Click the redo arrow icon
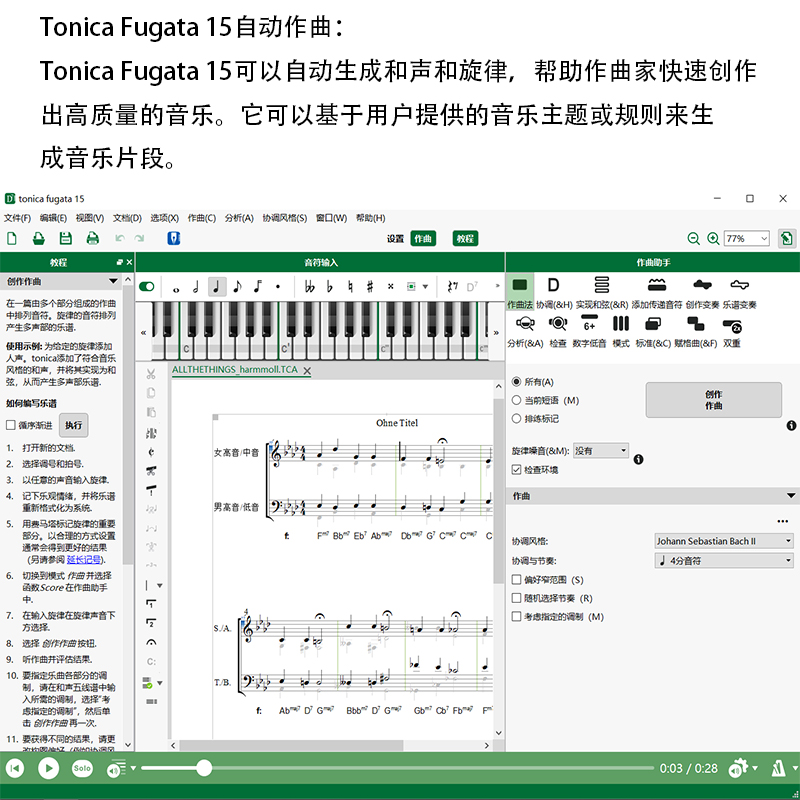 point(139,238)
